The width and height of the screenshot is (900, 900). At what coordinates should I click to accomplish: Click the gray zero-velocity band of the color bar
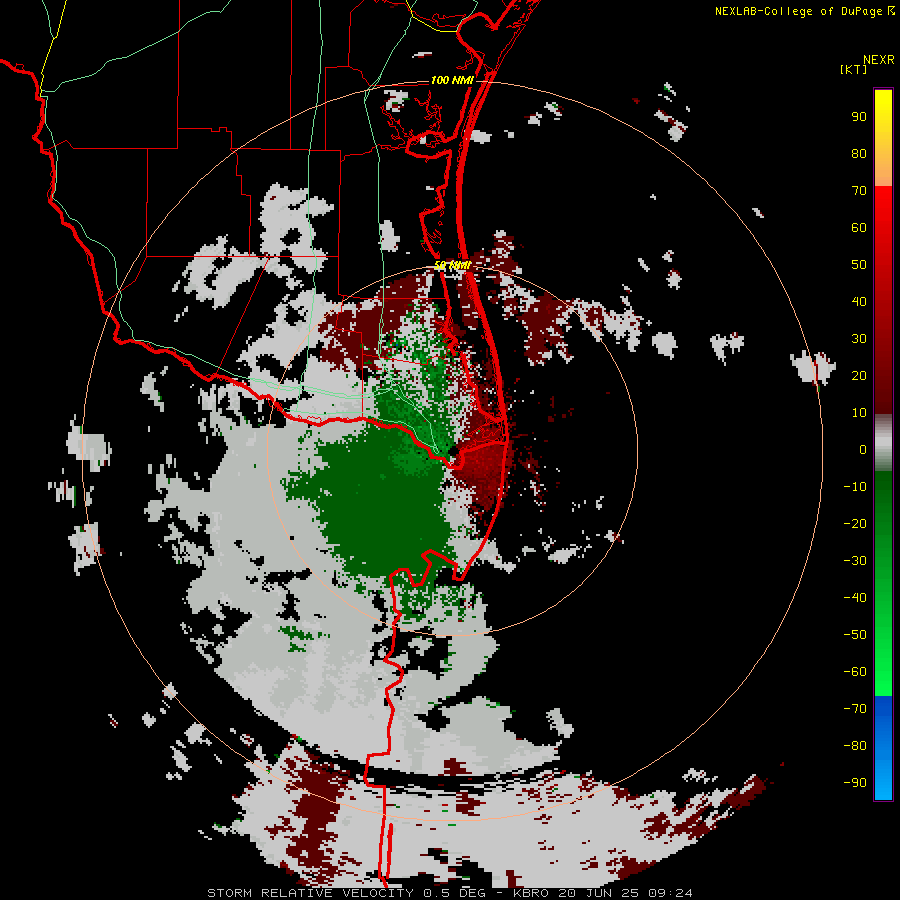883,443
